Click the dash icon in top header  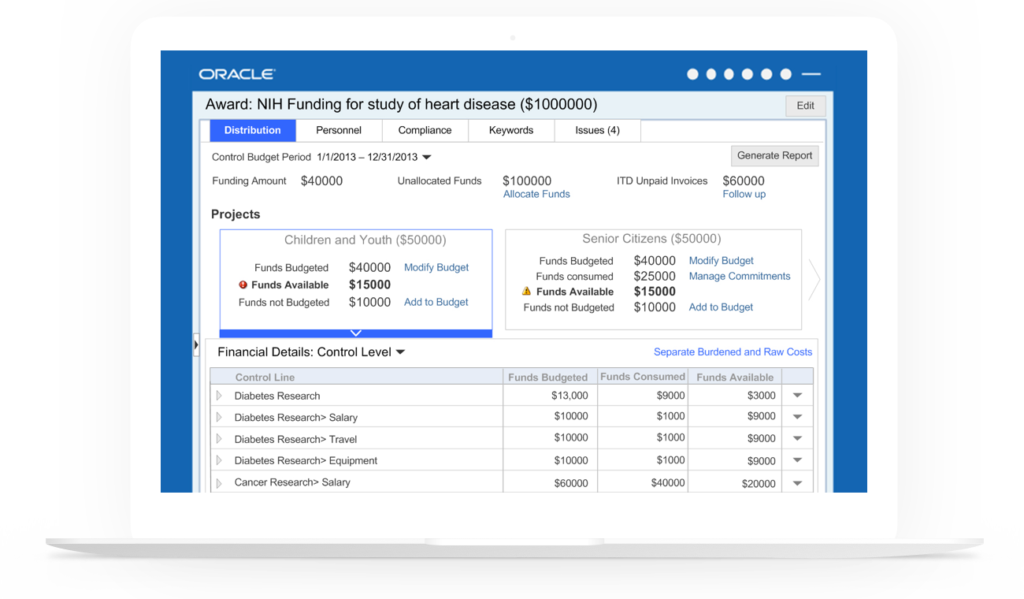[x=811, y=74]
